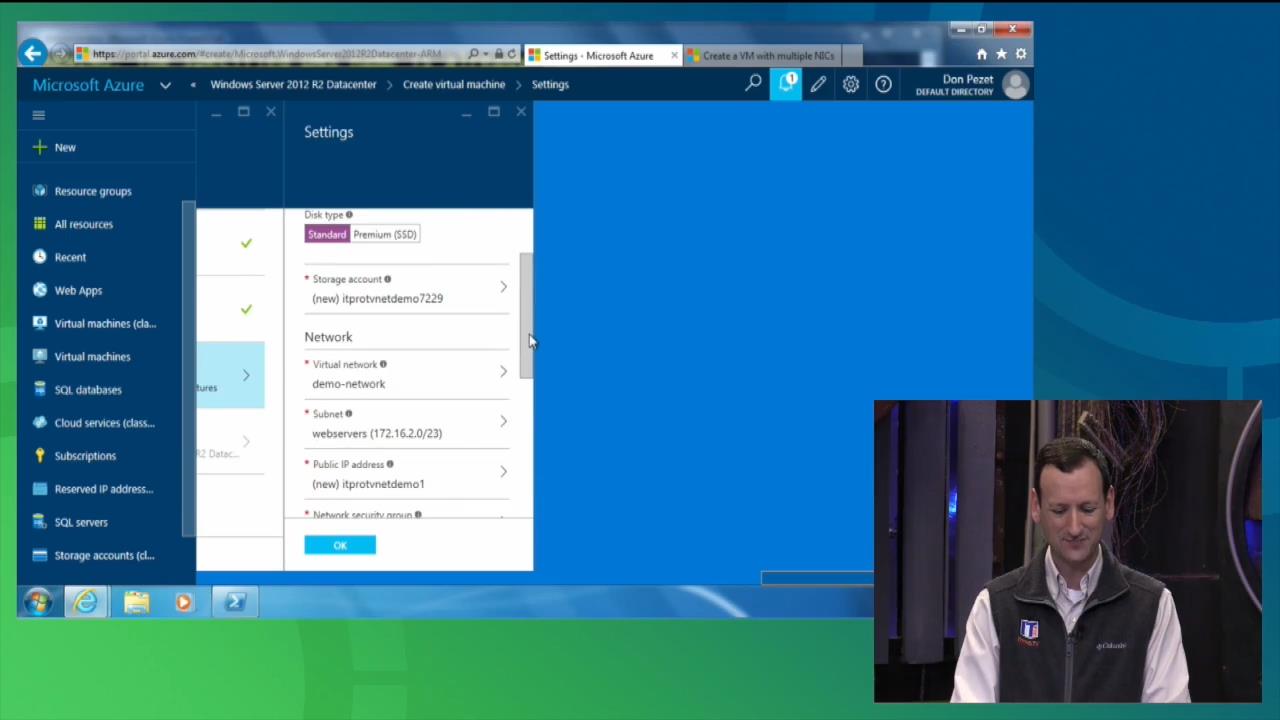Maximize the Settings blade
The width and height of the screenshot is (1280, 720).
point(493,112)
